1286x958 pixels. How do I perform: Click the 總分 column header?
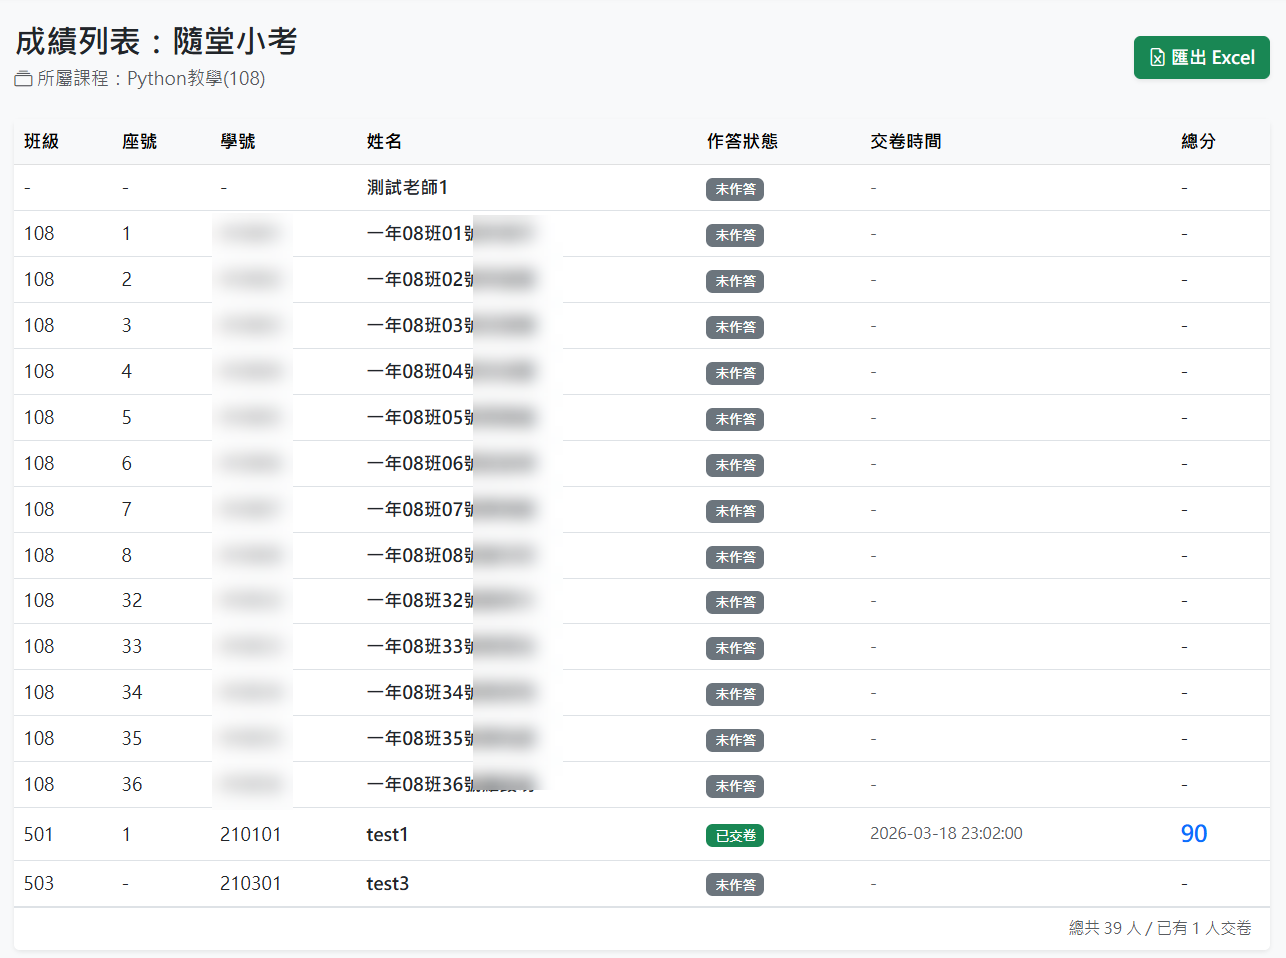pyautogui.click(x=1198, y=142)
